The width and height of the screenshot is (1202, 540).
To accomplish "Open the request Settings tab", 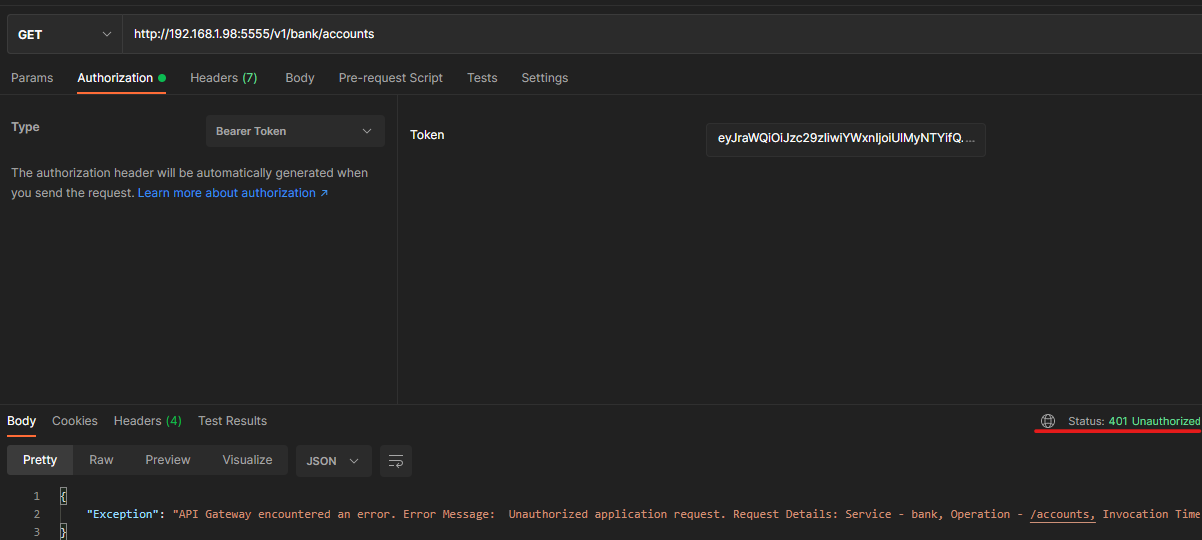I will click(x=544, y=78).
